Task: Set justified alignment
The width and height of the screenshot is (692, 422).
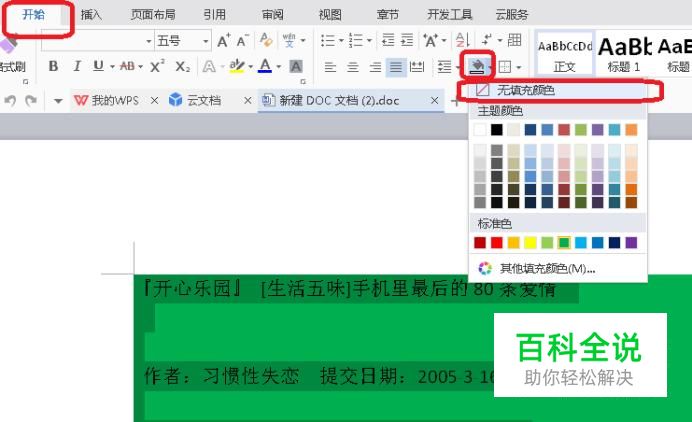Action: (x=396, y=67)
